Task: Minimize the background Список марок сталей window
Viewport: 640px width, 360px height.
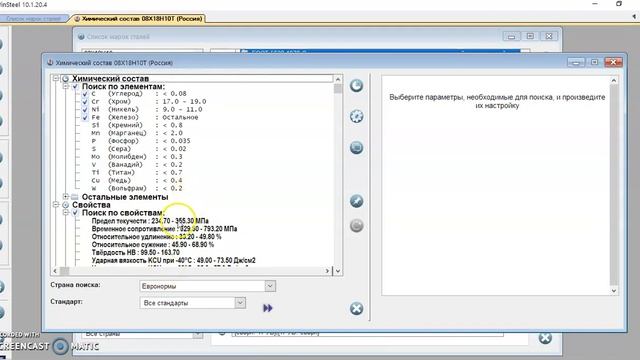Action: click(x=511, y=36)
